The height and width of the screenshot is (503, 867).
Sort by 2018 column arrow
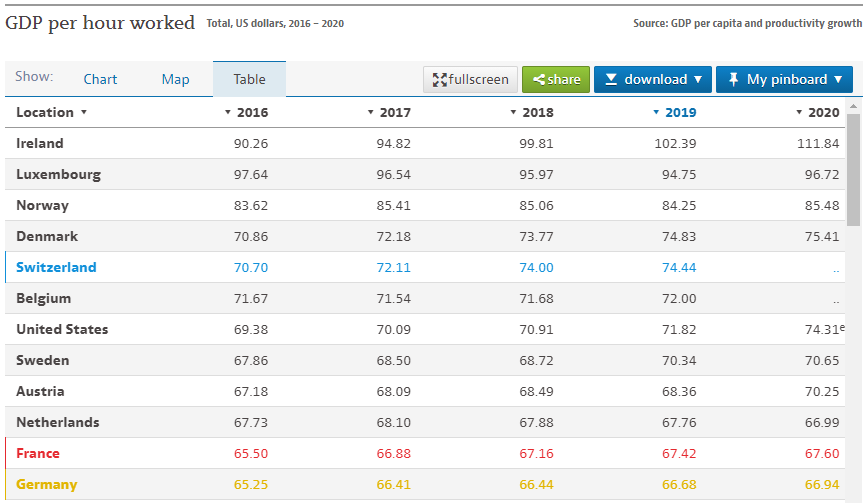(514, 112)
